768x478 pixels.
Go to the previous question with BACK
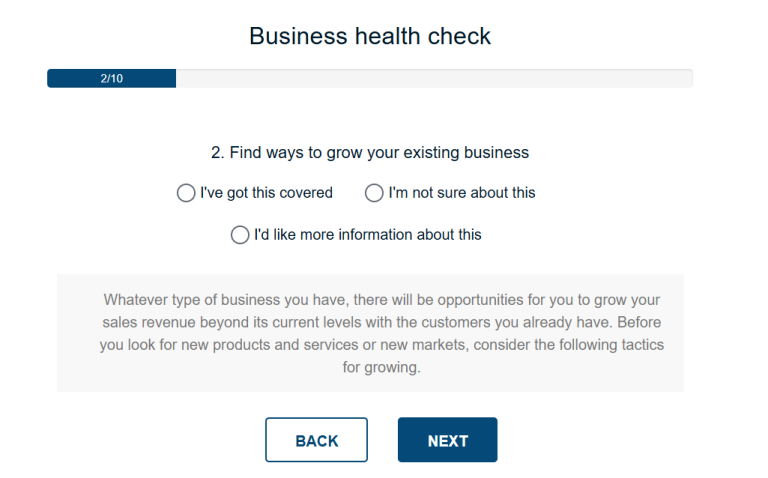tap(316, 440)
